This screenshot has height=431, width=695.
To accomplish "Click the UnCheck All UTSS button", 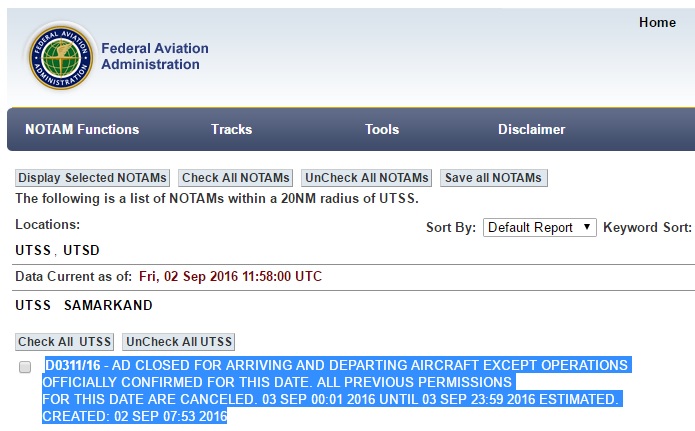I will 180,342.
